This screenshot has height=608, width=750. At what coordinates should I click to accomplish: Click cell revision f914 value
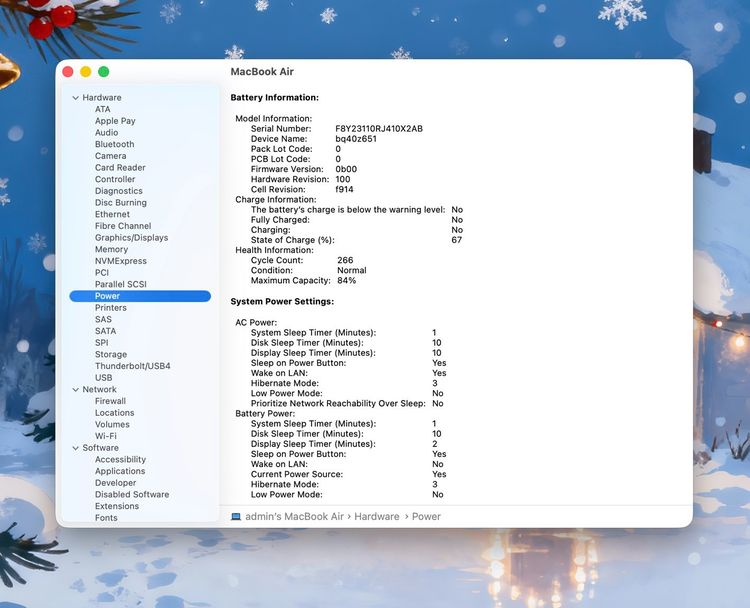(344, 189)
